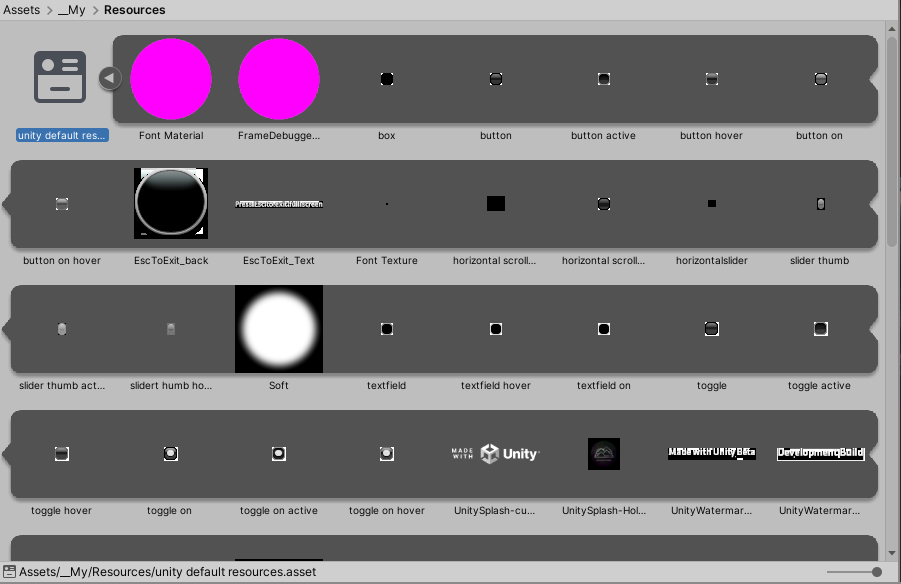Image resolution: width=901 pixels, height=584 pixels.
Task: Click the UnitySplash-cube icon
Action: [x=495, y=453]
